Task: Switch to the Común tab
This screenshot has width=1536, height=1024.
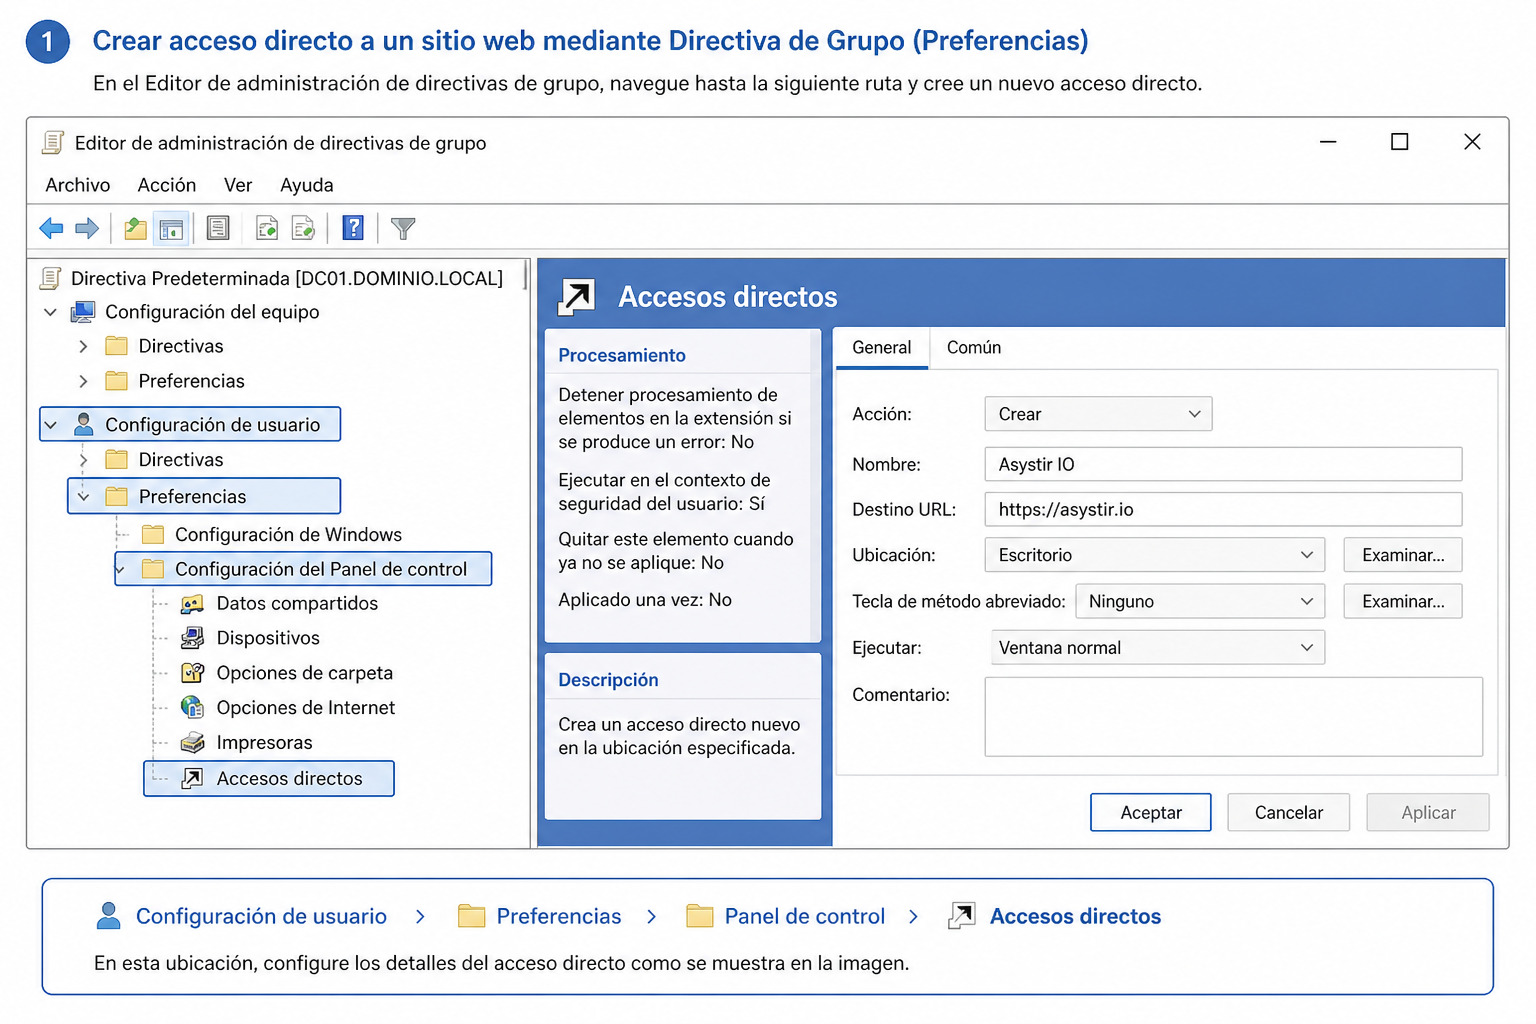Action: 974,348
